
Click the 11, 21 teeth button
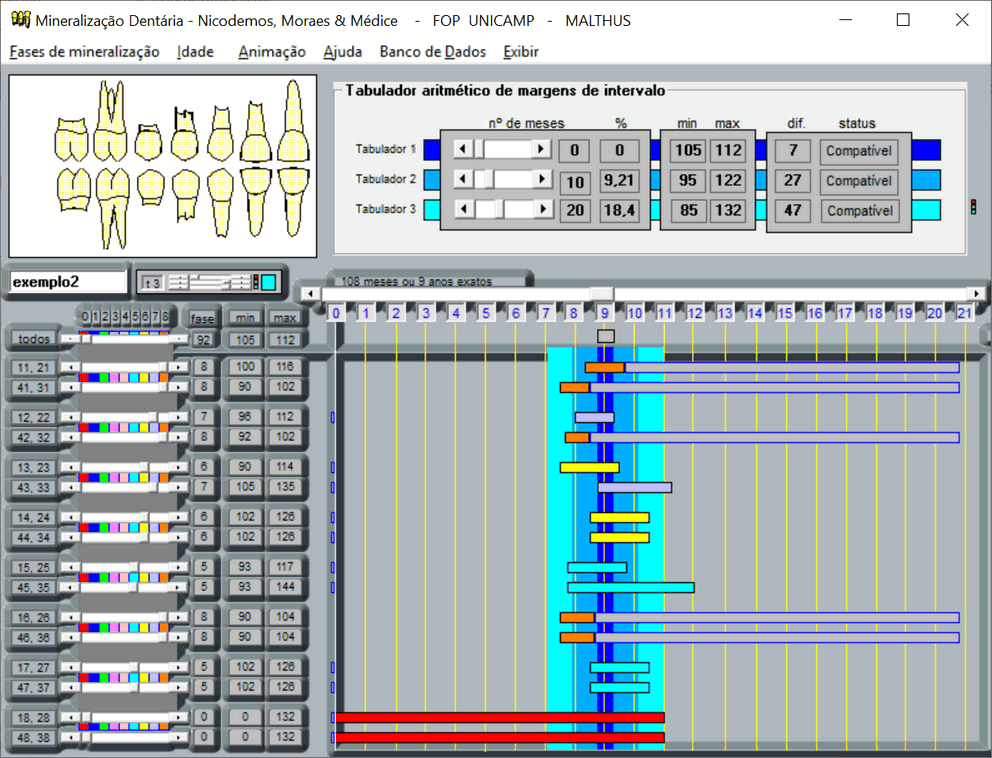tap(34, 368)
